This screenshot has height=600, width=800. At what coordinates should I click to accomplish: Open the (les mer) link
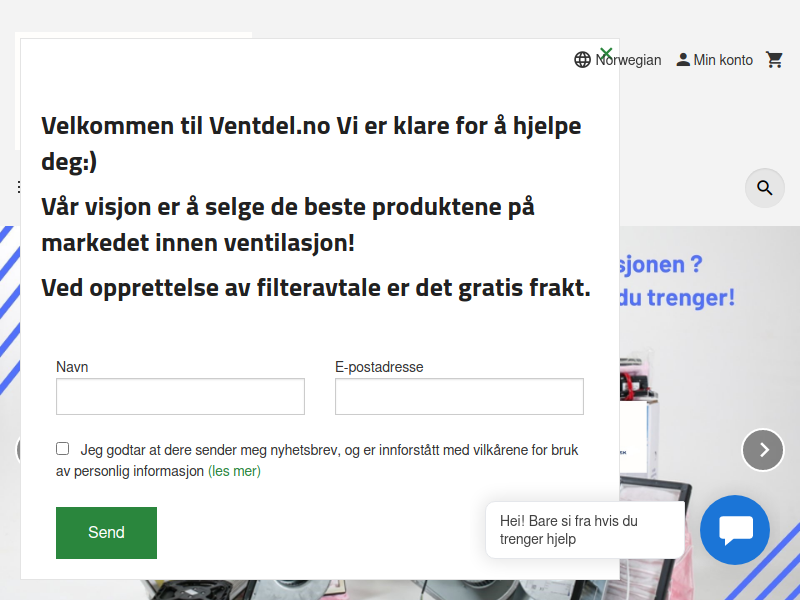point(234,471)
